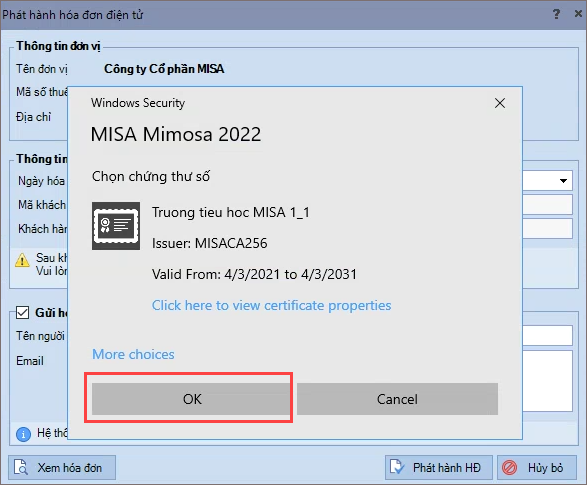Click the Email text area
This screenshot has width=587, height=485.
(547, 381)
